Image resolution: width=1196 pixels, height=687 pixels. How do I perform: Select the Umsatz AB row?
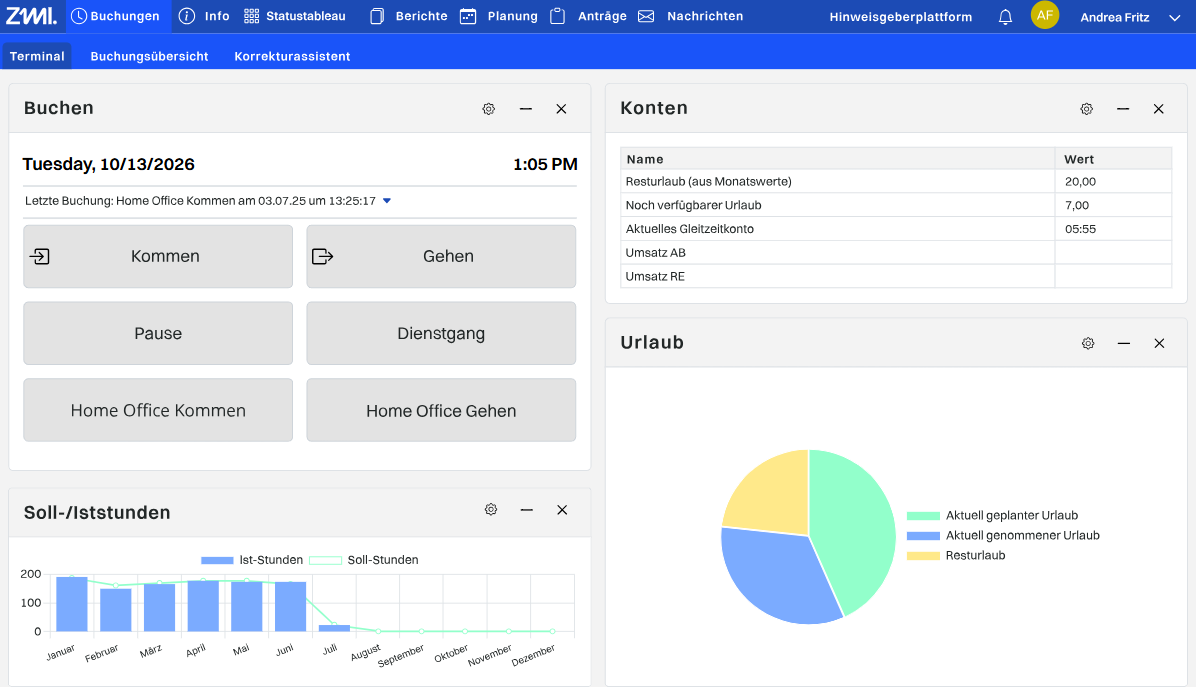(895, 252)
